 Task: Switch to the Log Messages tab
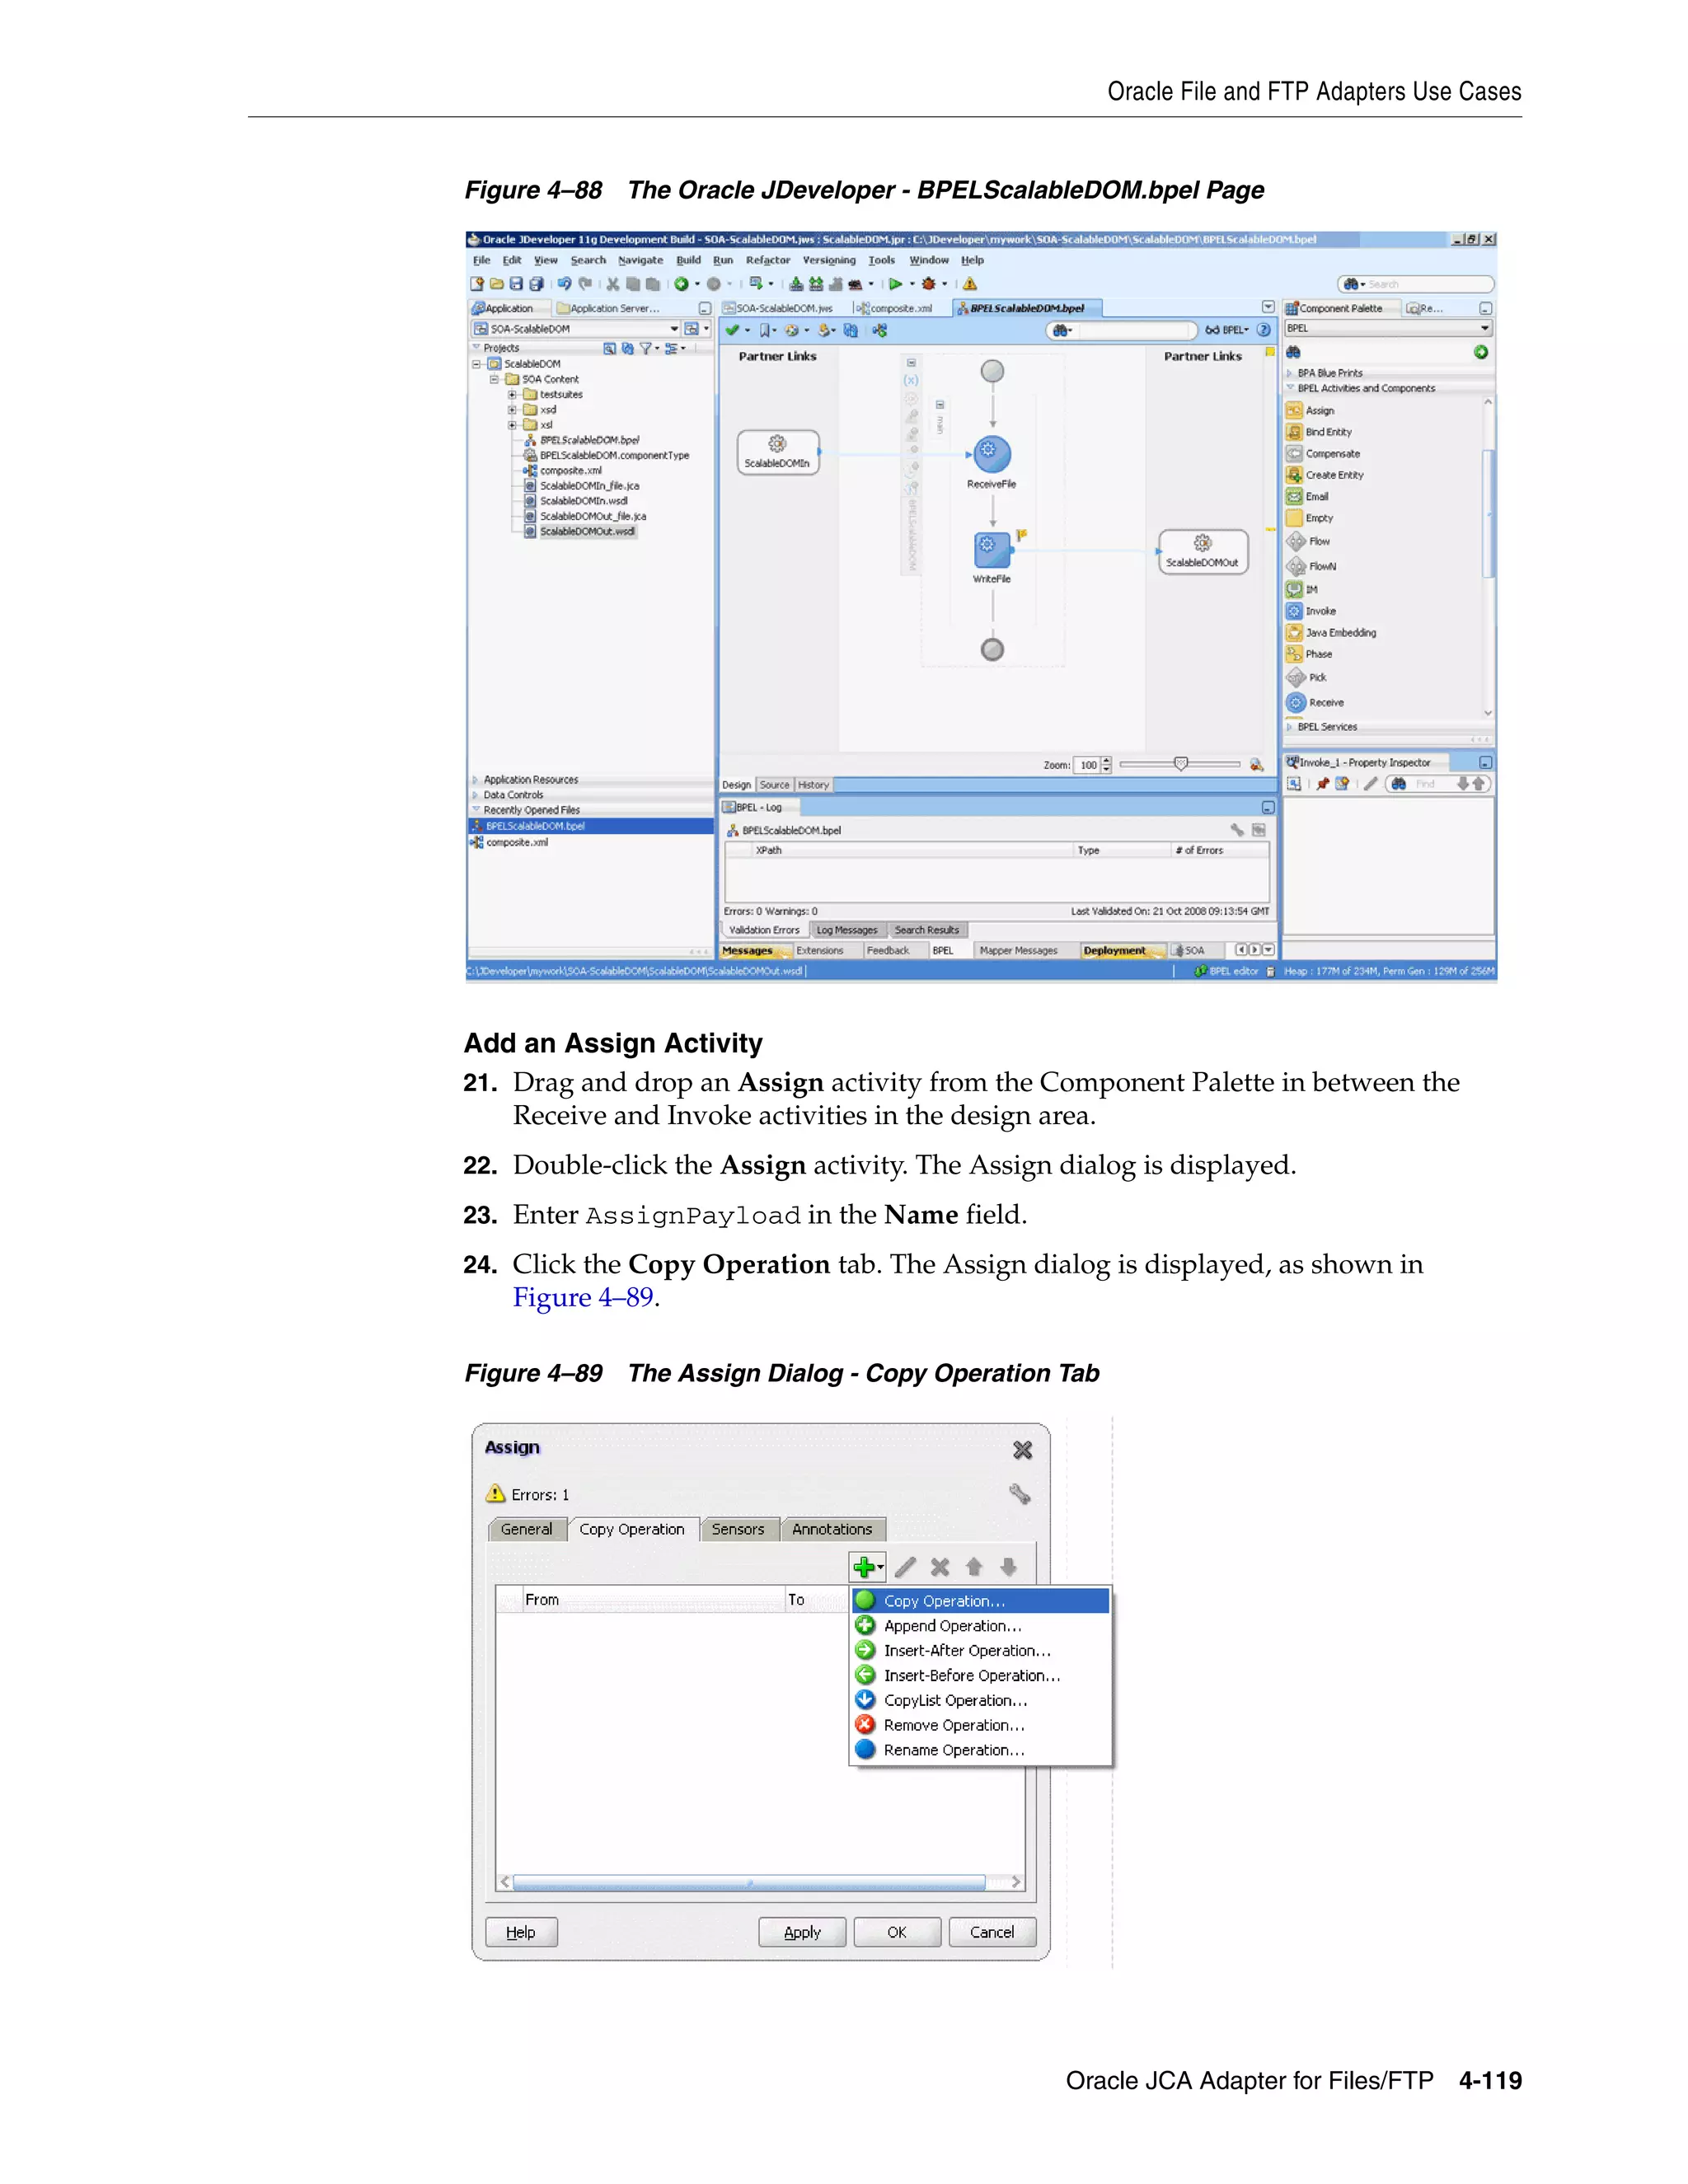tap(846, 930)
